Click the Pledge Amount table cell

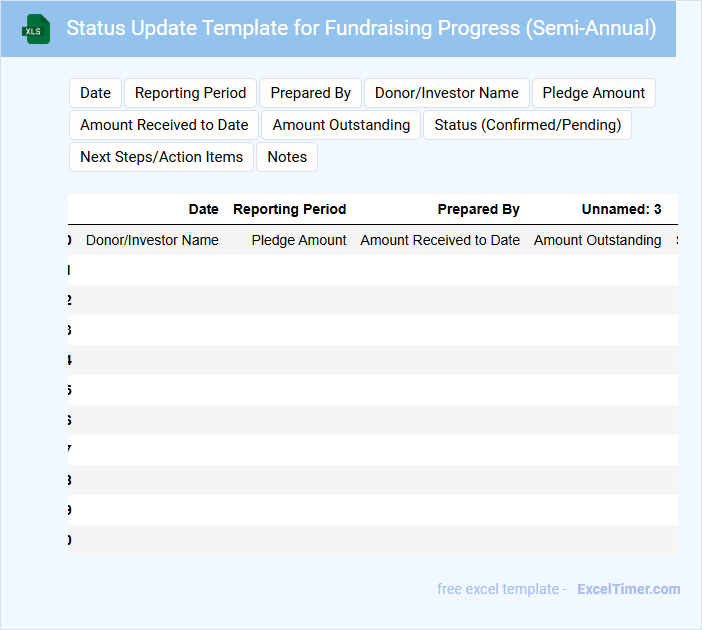tap(299, 240)
